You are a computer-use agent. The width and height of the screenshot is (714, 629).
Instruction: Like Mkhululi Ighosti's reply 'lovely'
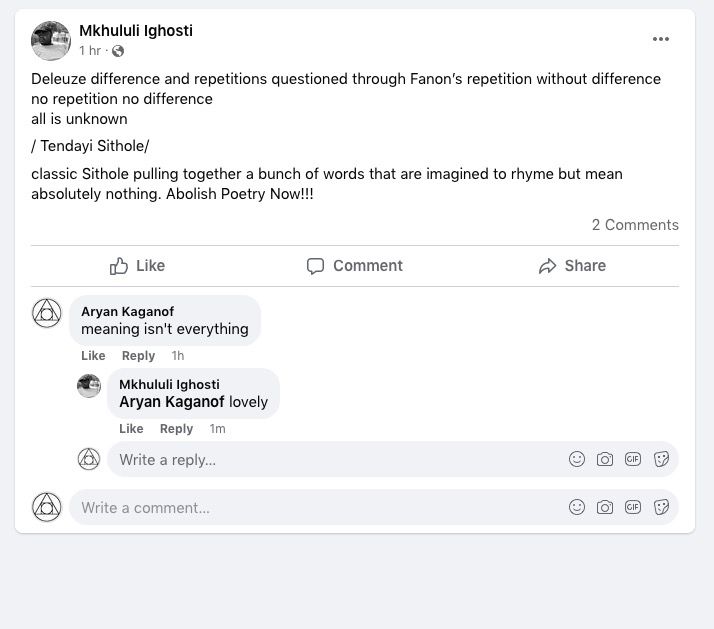131,429
